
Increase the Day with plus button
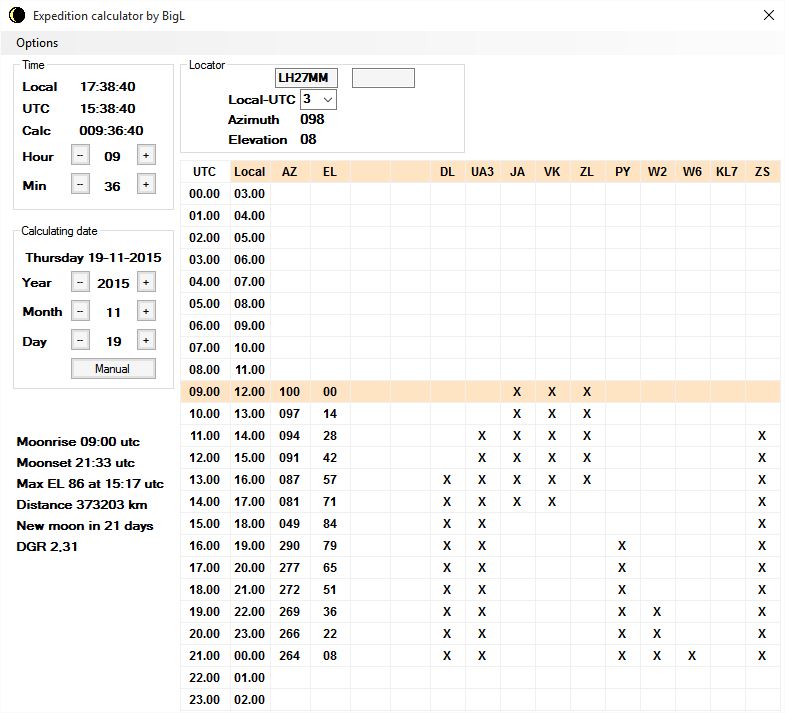[x=145, y=341]
